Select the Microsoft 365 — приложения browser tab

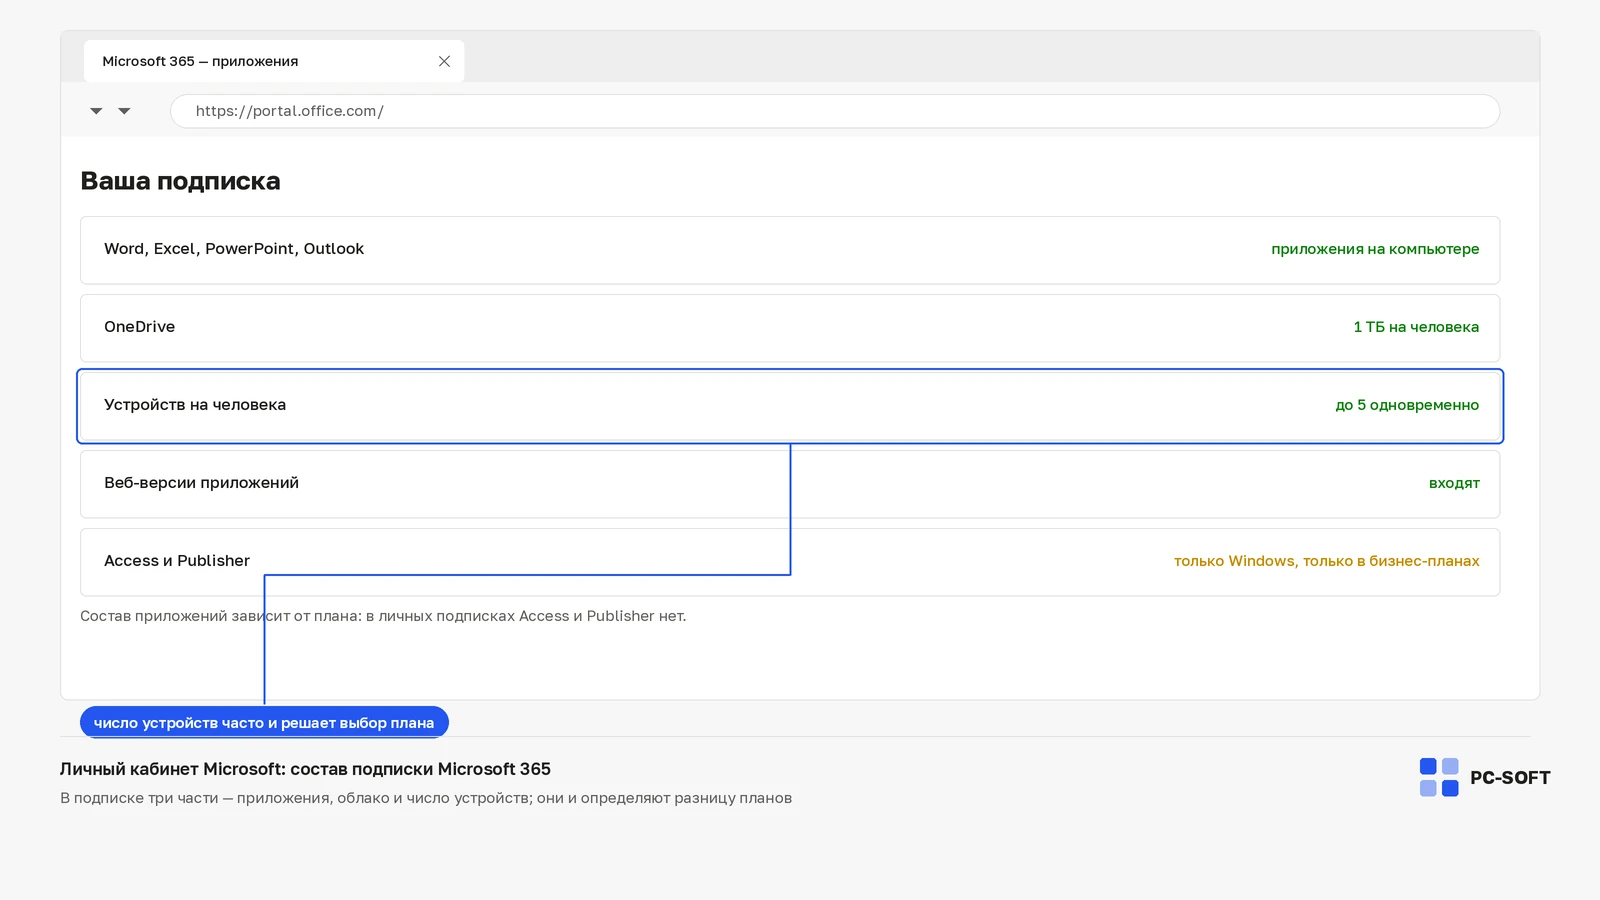(x=274, y=61)
